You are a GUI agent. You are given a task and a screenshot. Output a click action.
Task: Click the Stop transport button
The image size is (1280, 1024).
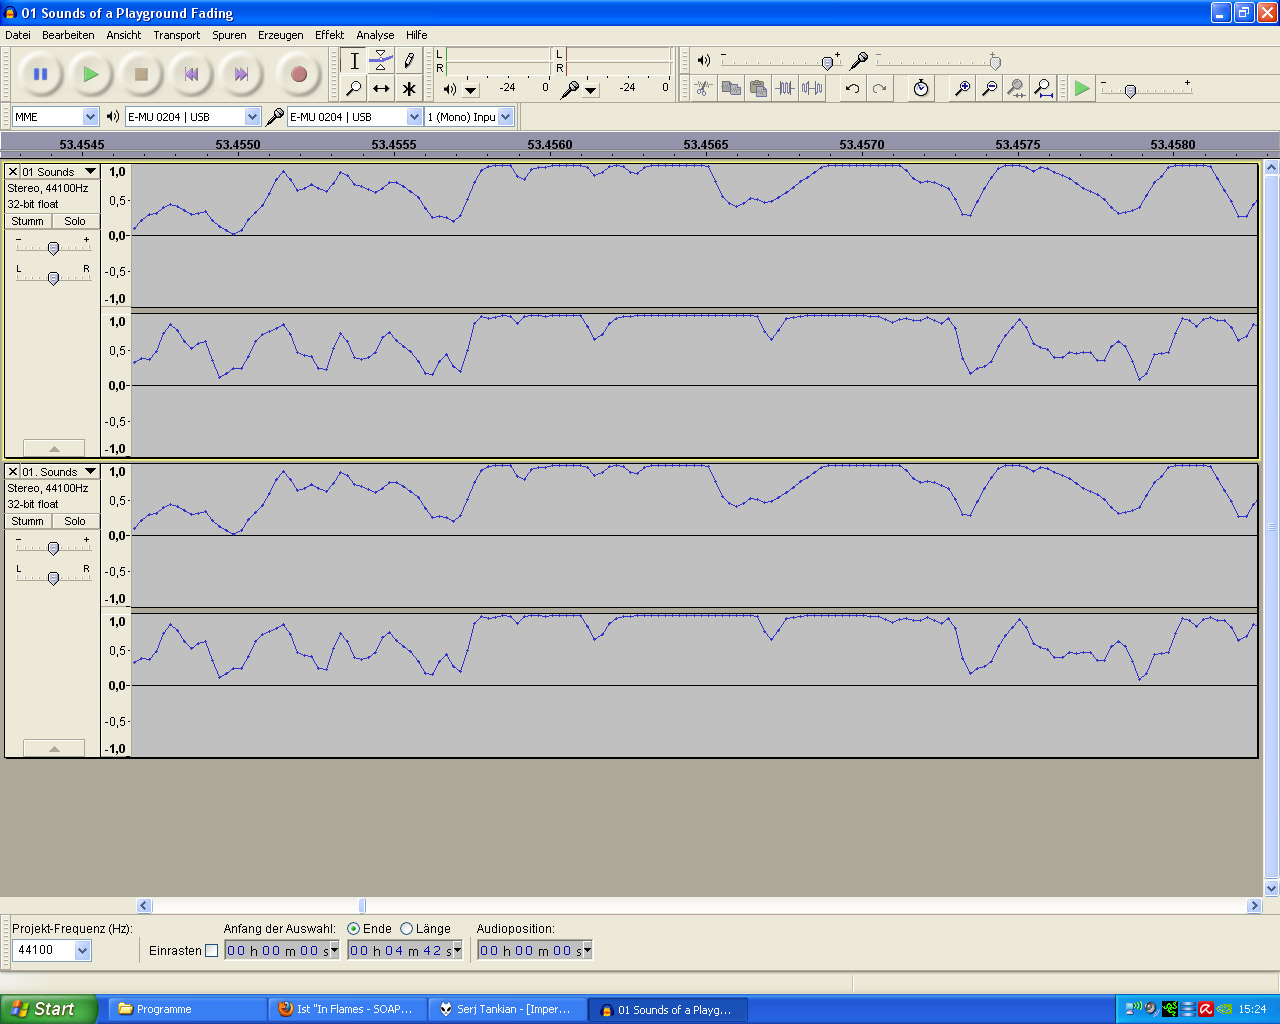[x=141, y=74]
